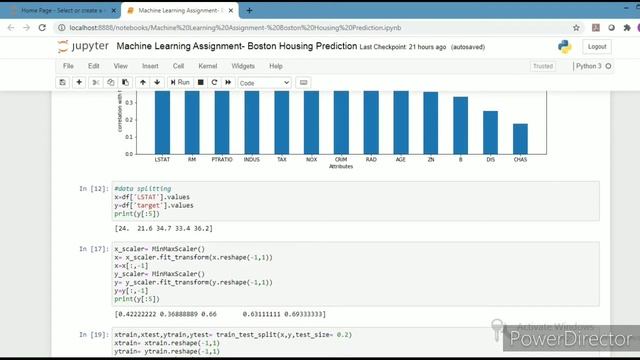Reload the page
Viewport: 640px width, 360px height.
click(x=42, y=28)
